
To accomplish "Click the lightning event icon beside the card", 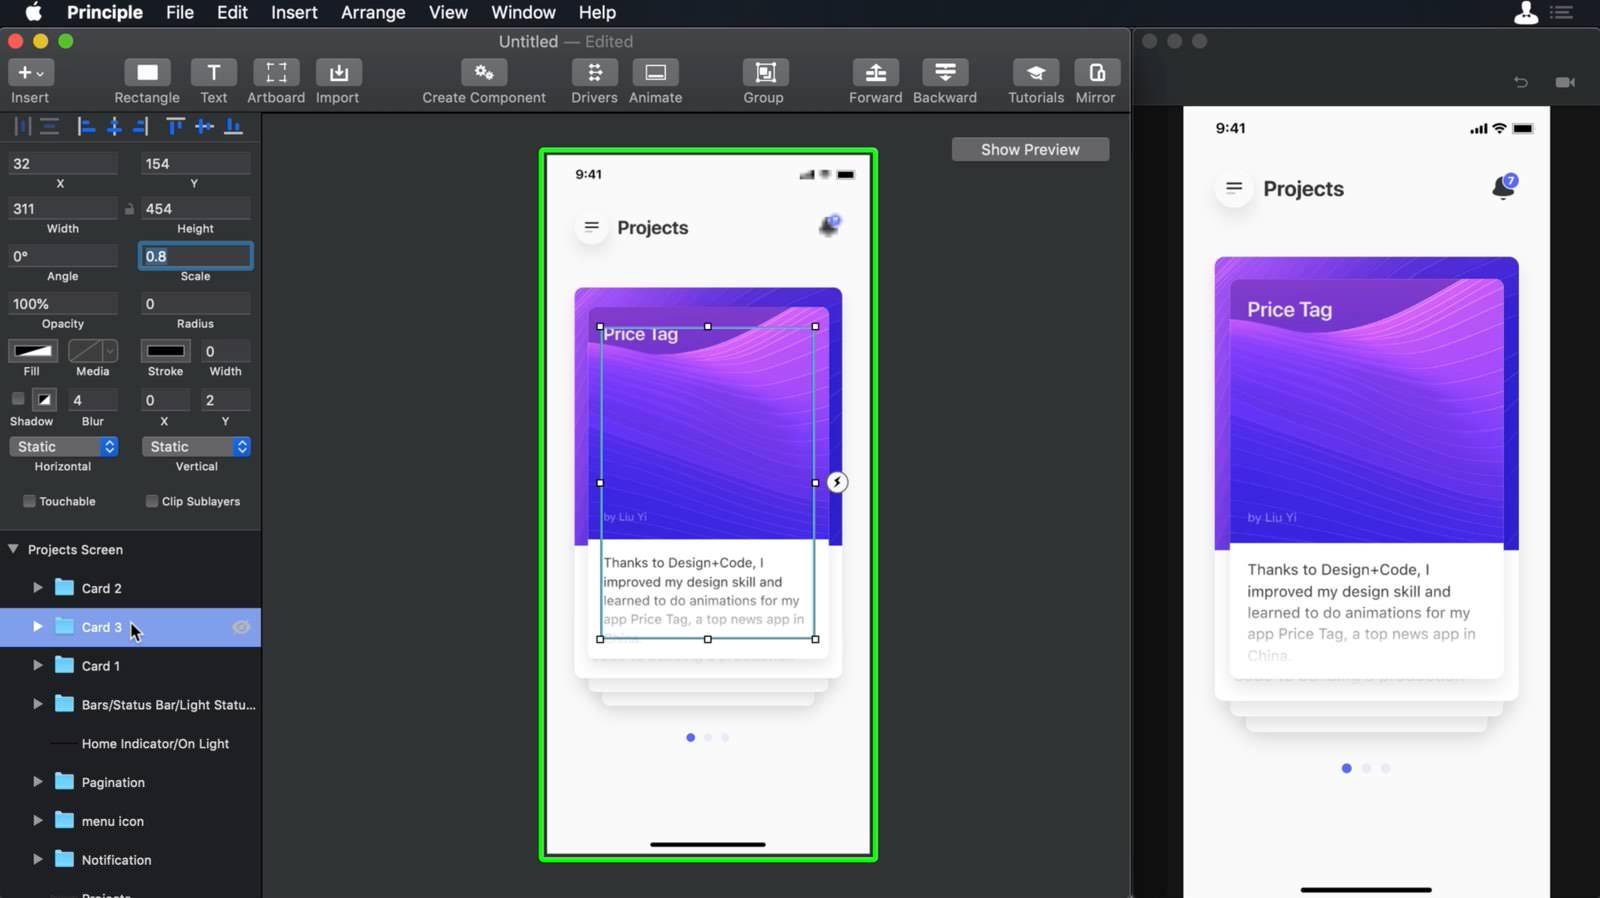I will click(837, 483).
